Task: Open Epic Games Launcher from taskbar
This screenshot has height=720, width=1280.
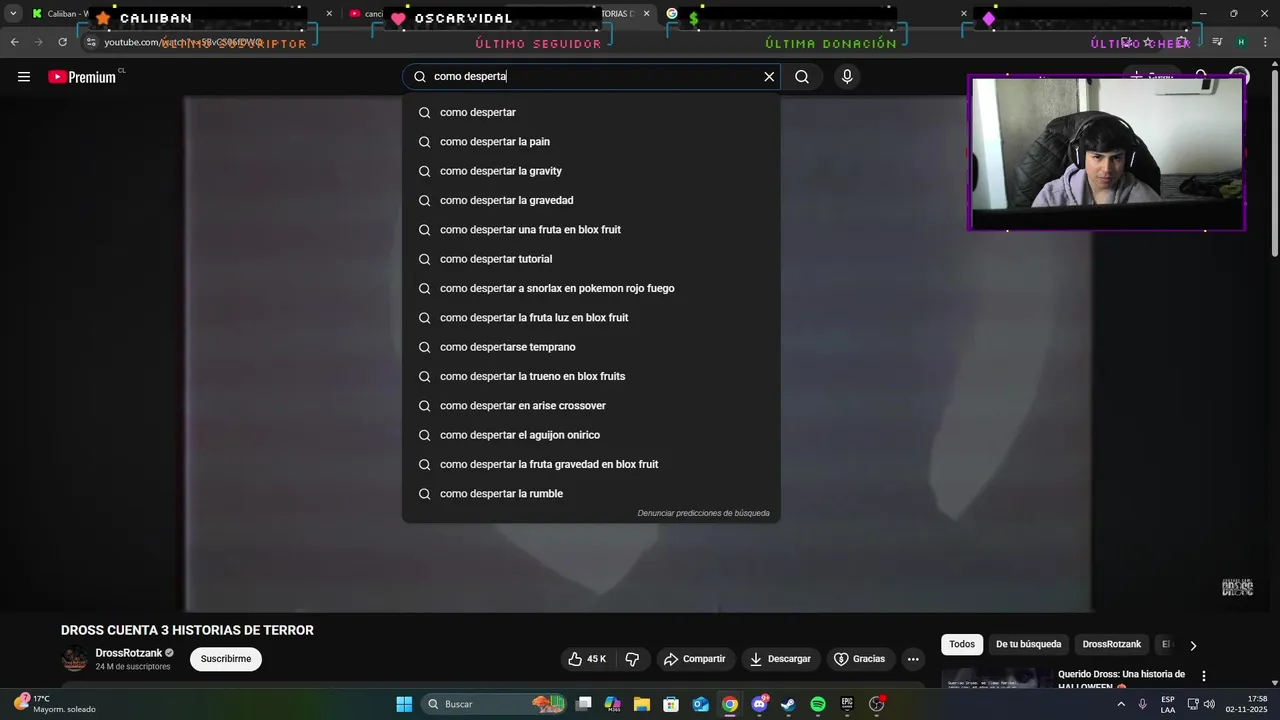Action: pyautogui.click(x=847, y=704)
